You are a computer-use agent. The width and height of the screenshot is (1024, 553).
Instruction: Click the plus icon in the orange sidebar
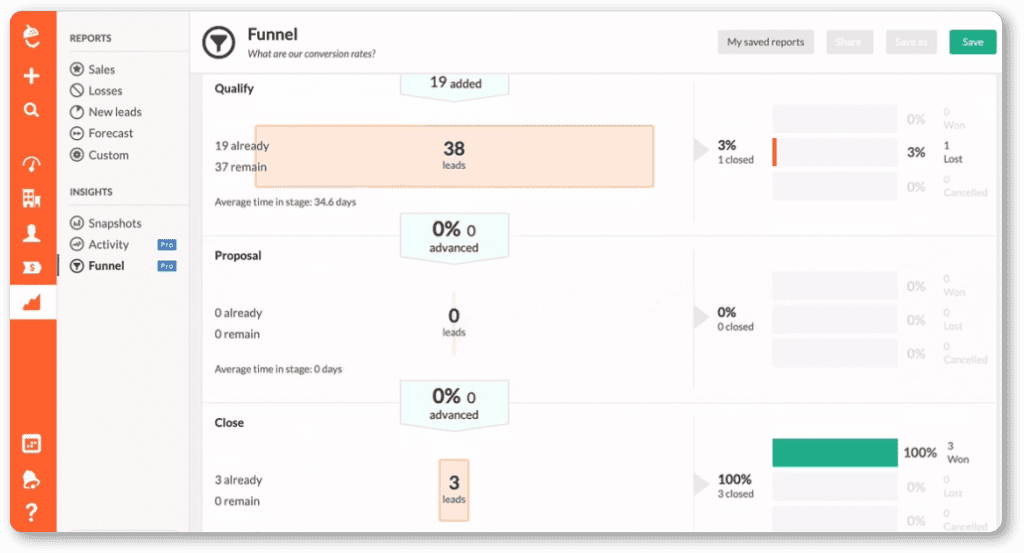32,77
